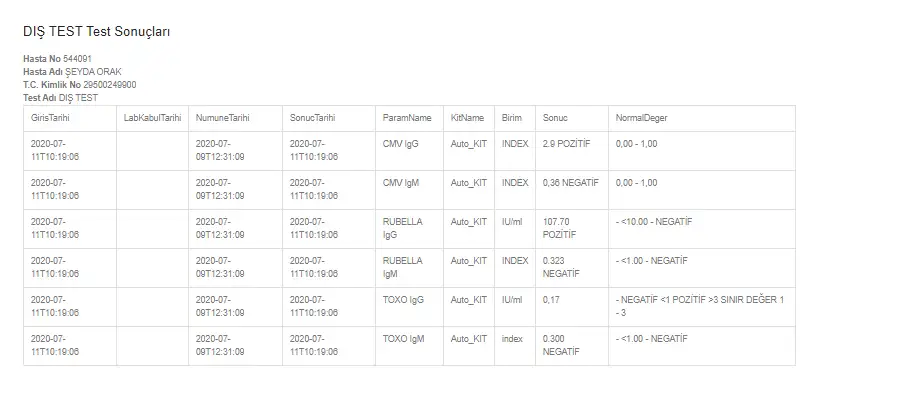Click the 2.9 POZİTİF result cell
This screenshot has width=900, height=409.
click(x=567, y=144)
